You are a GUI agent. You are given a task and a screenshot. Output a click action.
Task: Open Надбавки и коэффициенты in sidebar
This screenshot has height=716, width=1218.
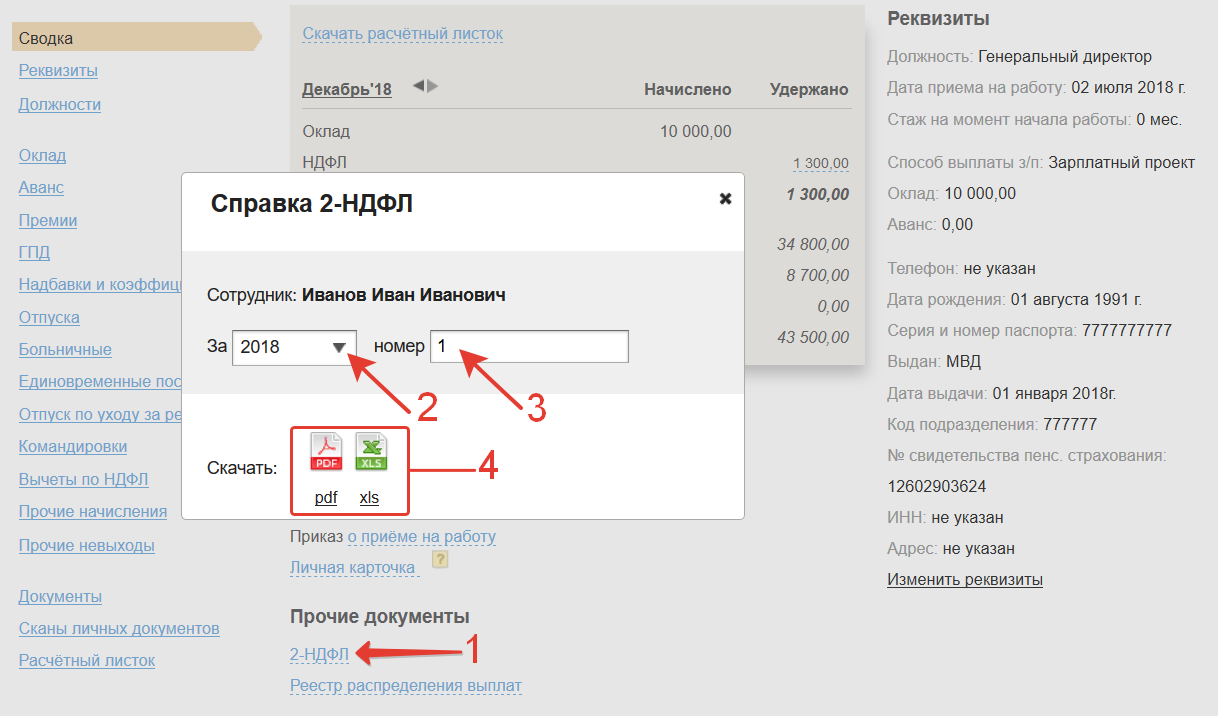coord(99,284)
